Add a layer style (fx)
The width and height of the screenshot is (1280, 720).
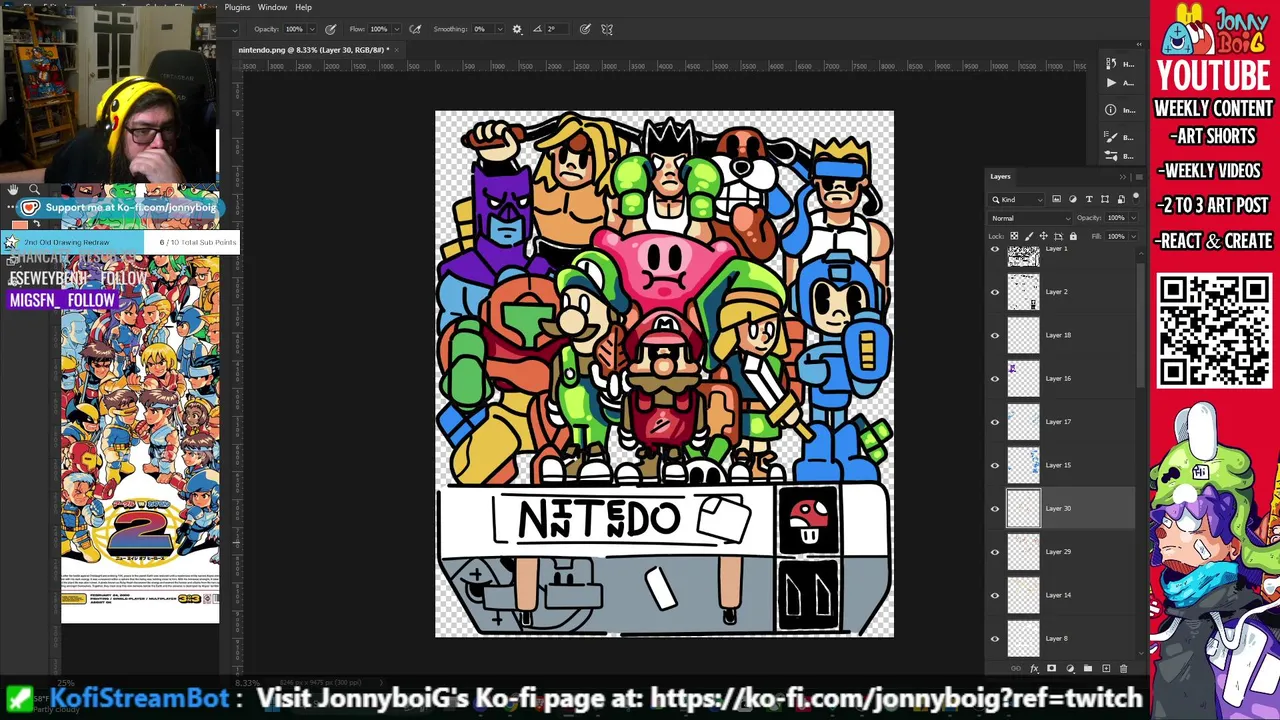[1034, 669]
